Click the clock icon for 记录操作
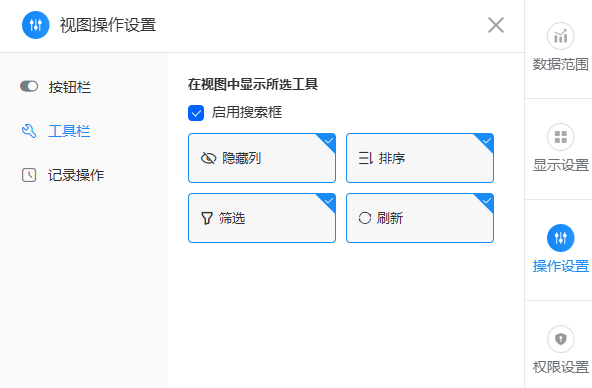592x388 pixels. (x=29, y=175)
